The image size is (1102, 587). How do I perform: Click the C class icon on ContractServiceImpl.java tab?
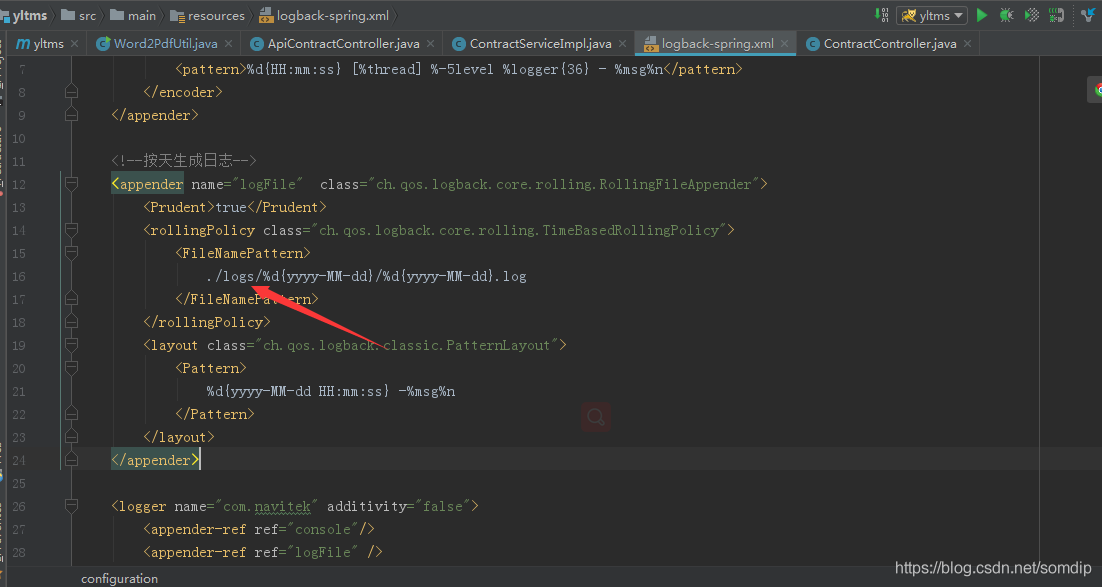[458, 44]
